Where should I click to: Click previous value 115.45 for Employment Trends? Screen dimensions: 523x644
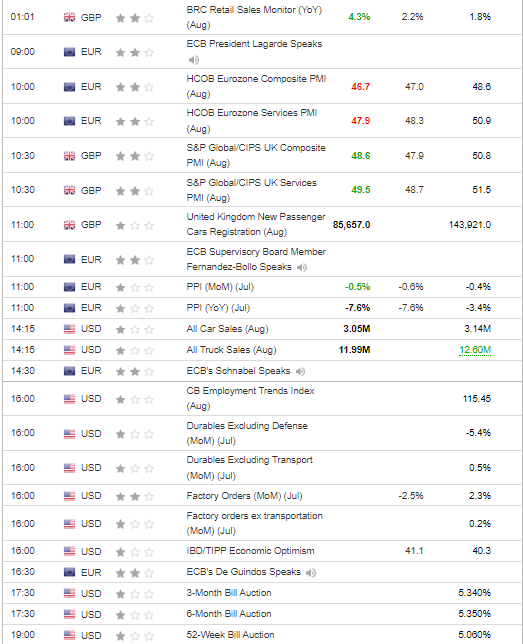click(477, 398)
